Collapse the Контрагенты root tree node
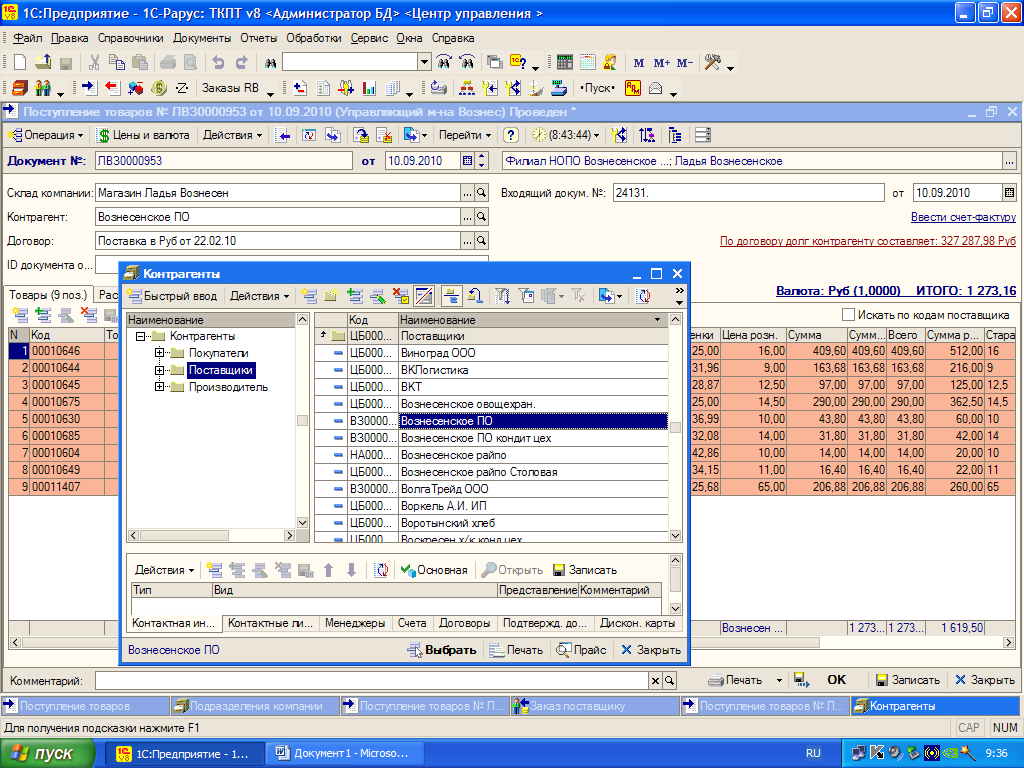The image size is (1024, 768). (140, 336)
